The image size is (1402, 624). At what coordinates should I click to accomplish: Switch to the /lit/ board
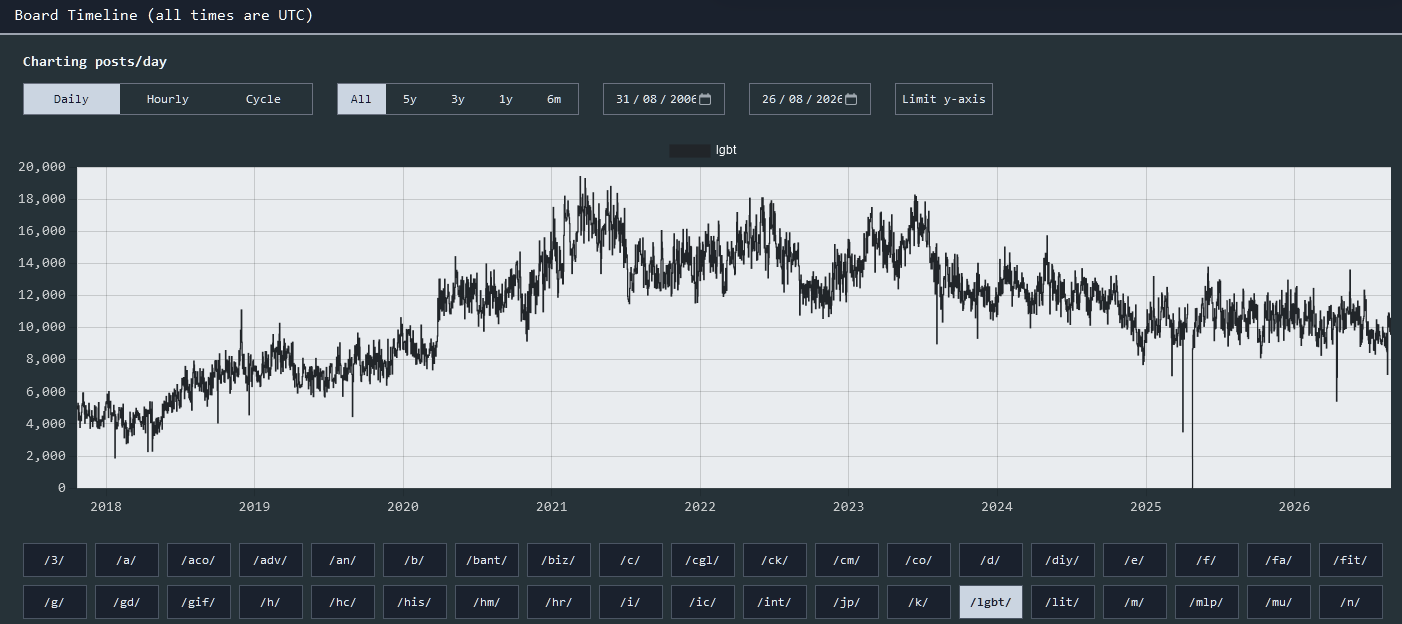point(1063,602)
